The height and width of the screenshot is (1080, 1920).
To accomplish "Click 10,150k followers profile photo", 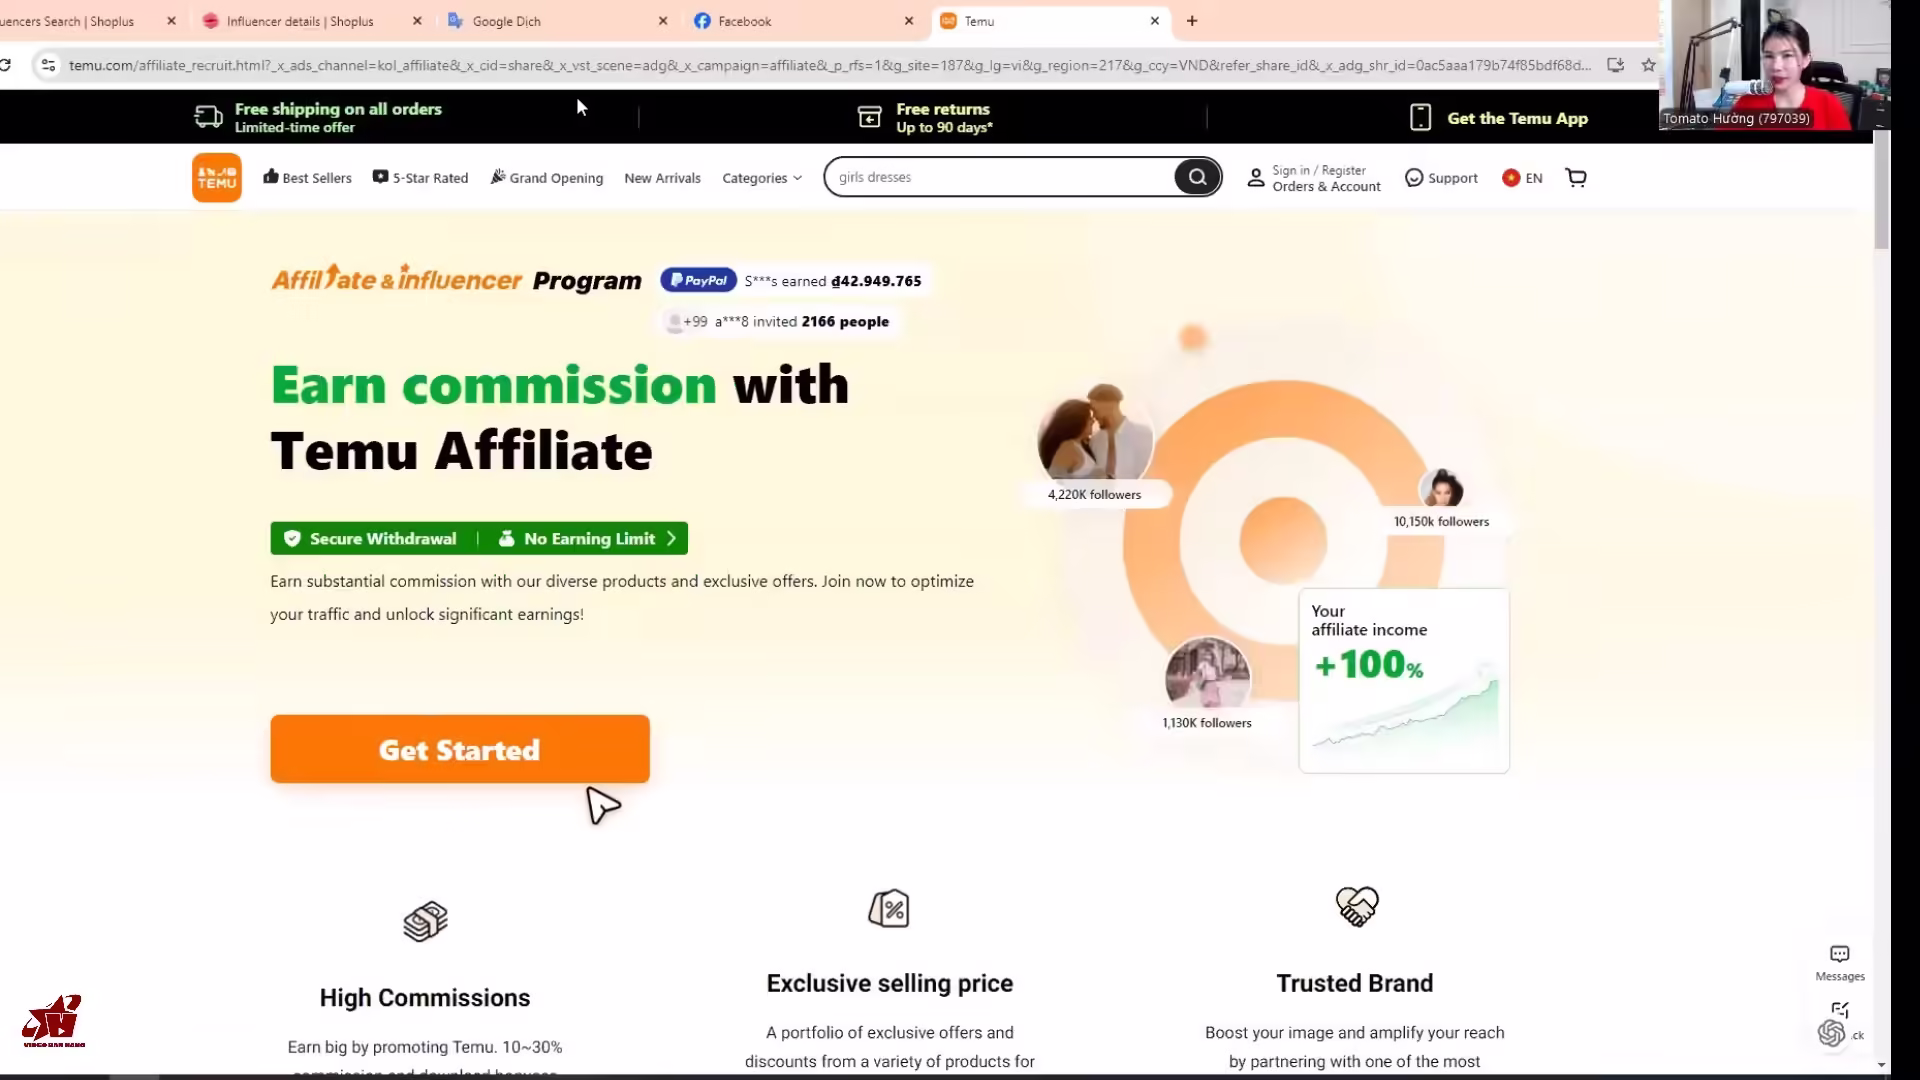I will click(1442, 490).
